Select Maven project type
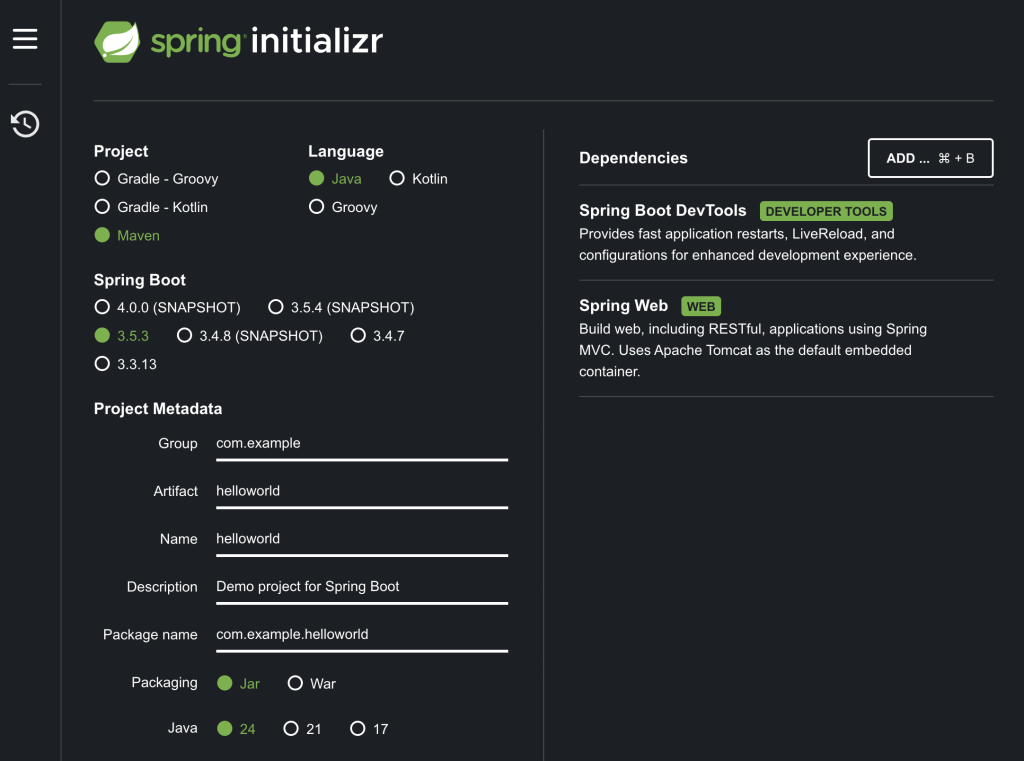This screenshot has height=761, width=1024. tap(127, 235)
